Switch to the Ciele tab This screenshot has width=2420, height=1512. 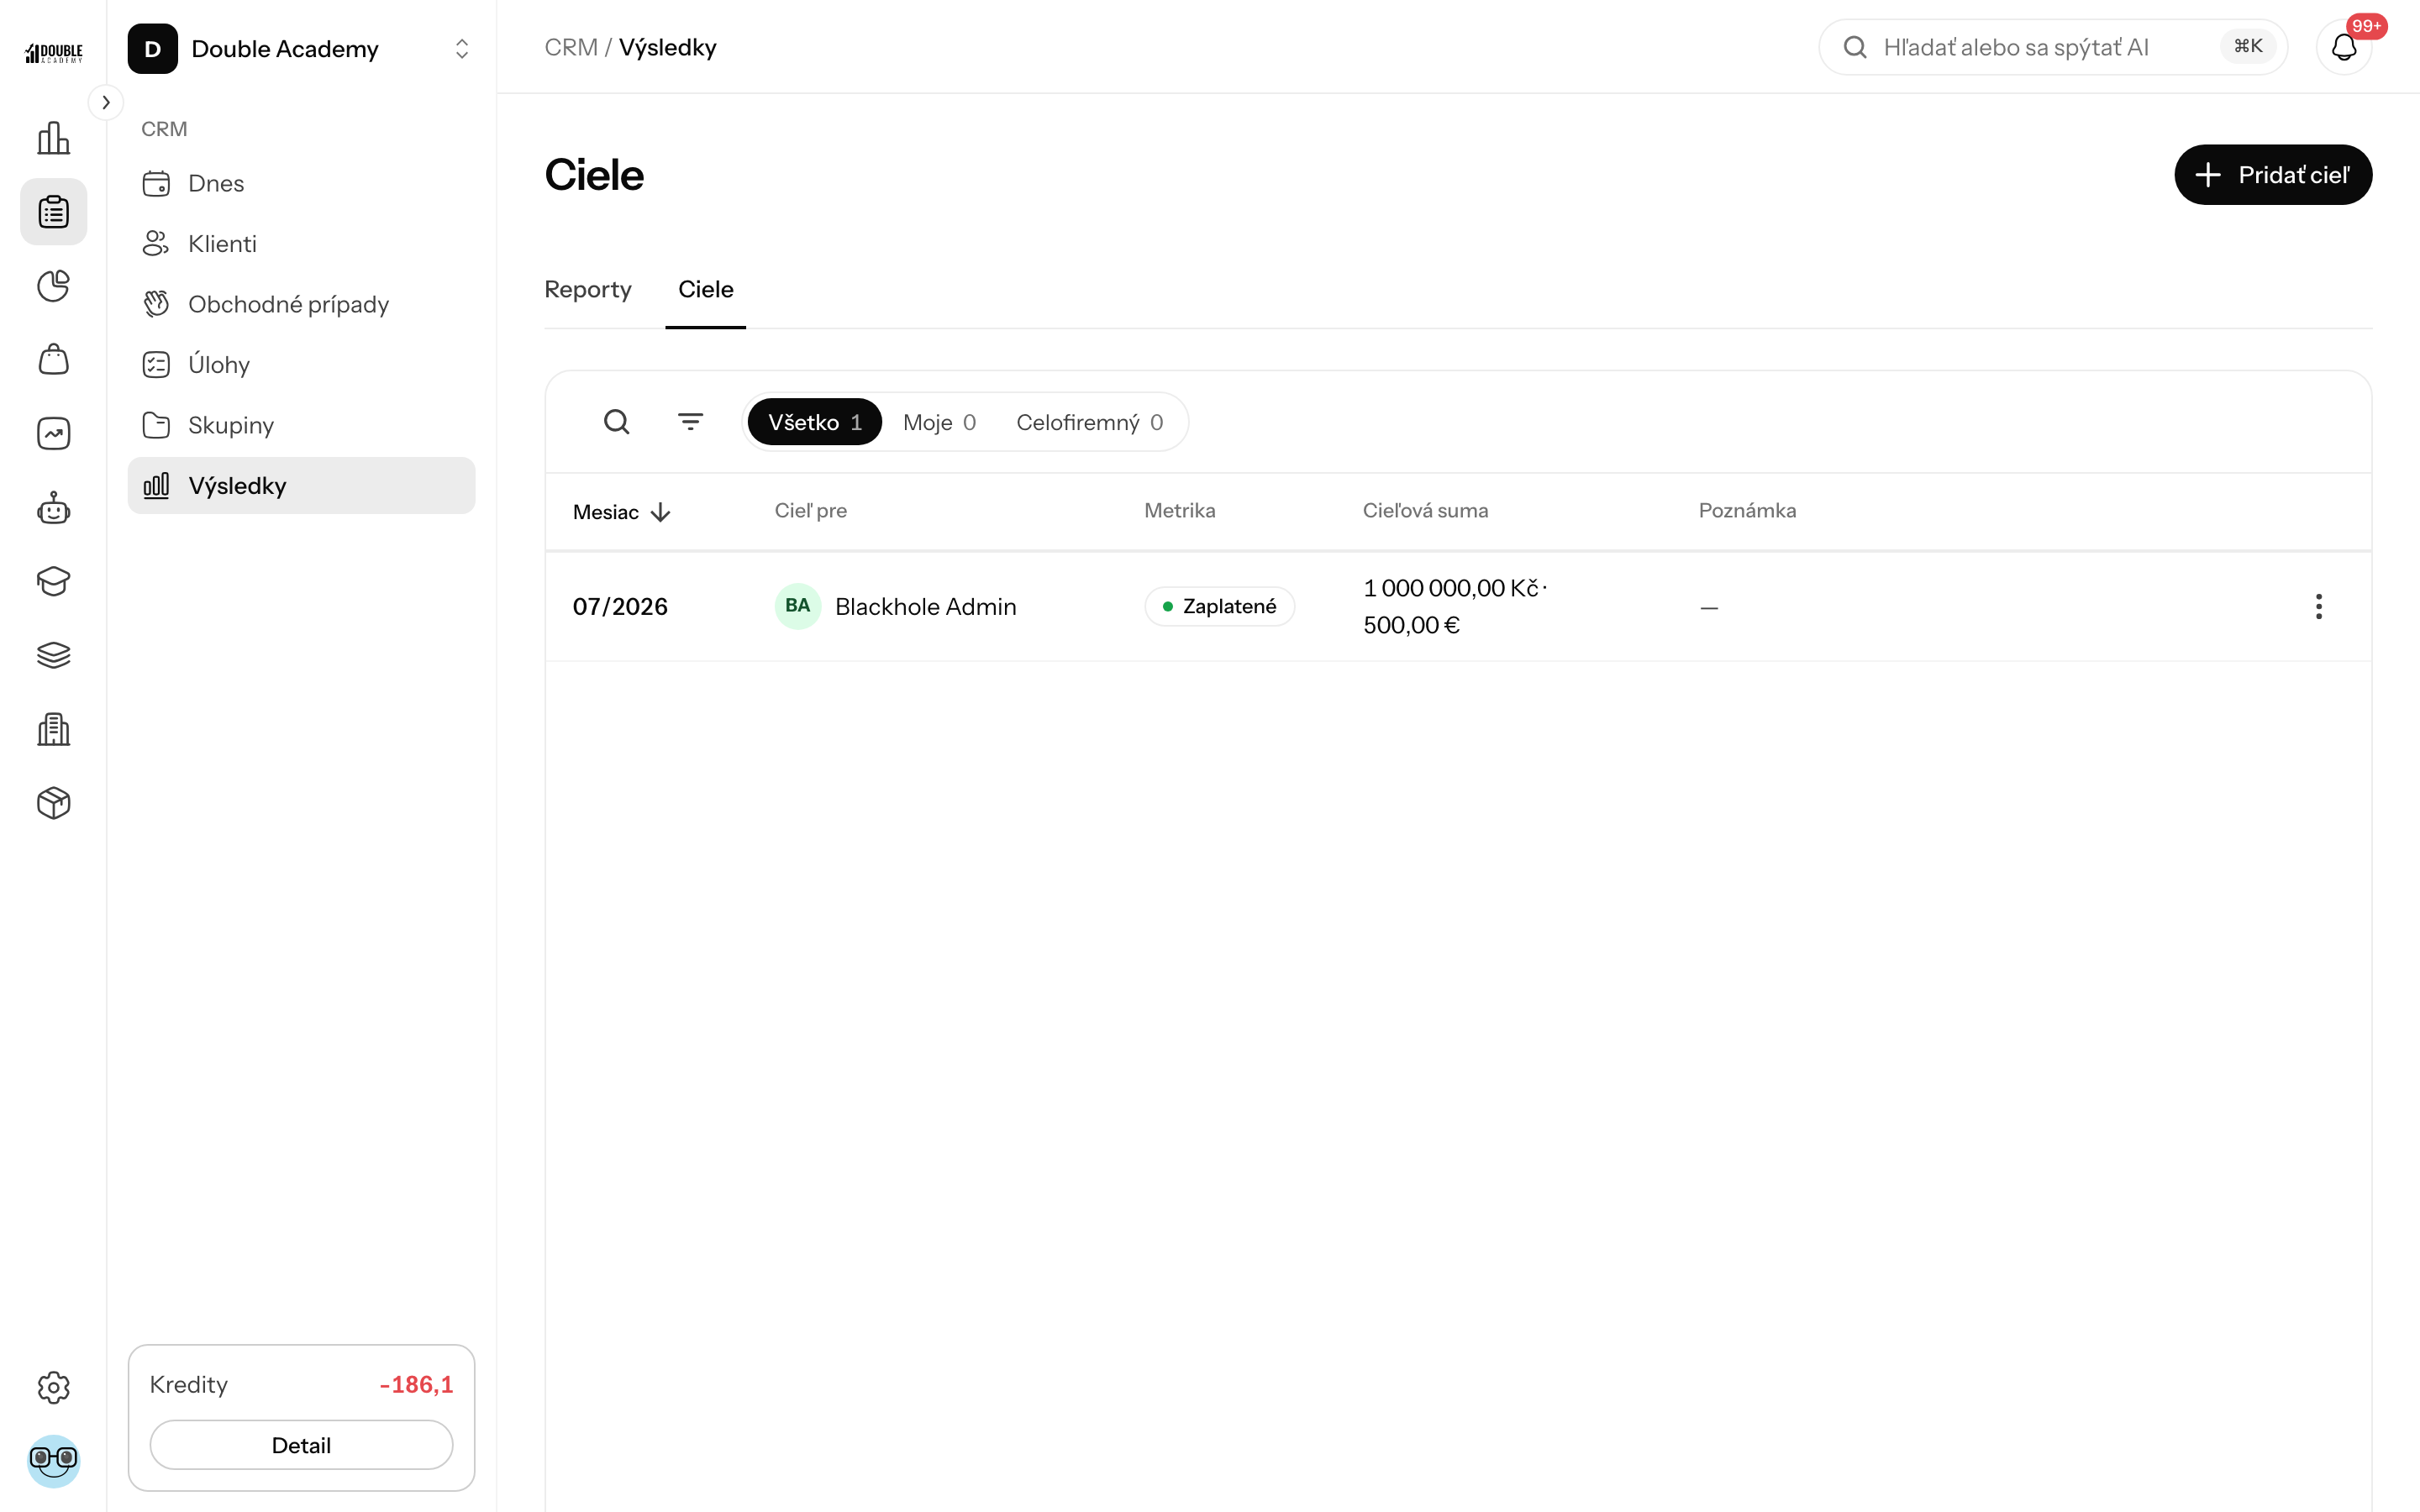click(x=706, y=289)
